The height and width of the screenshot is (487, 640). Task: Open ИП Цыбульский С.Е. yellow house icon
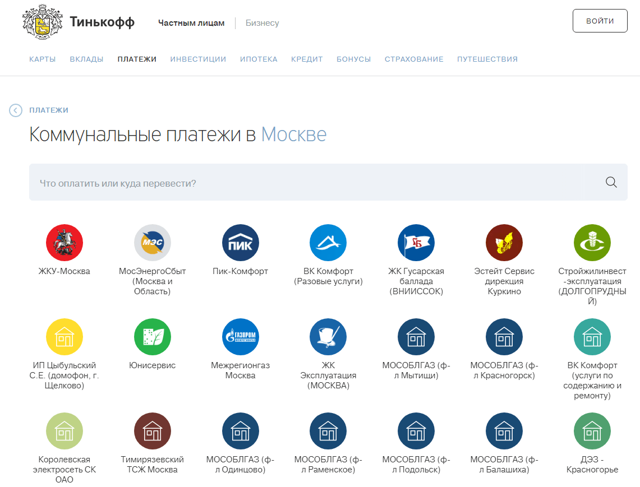click(64, 337)
